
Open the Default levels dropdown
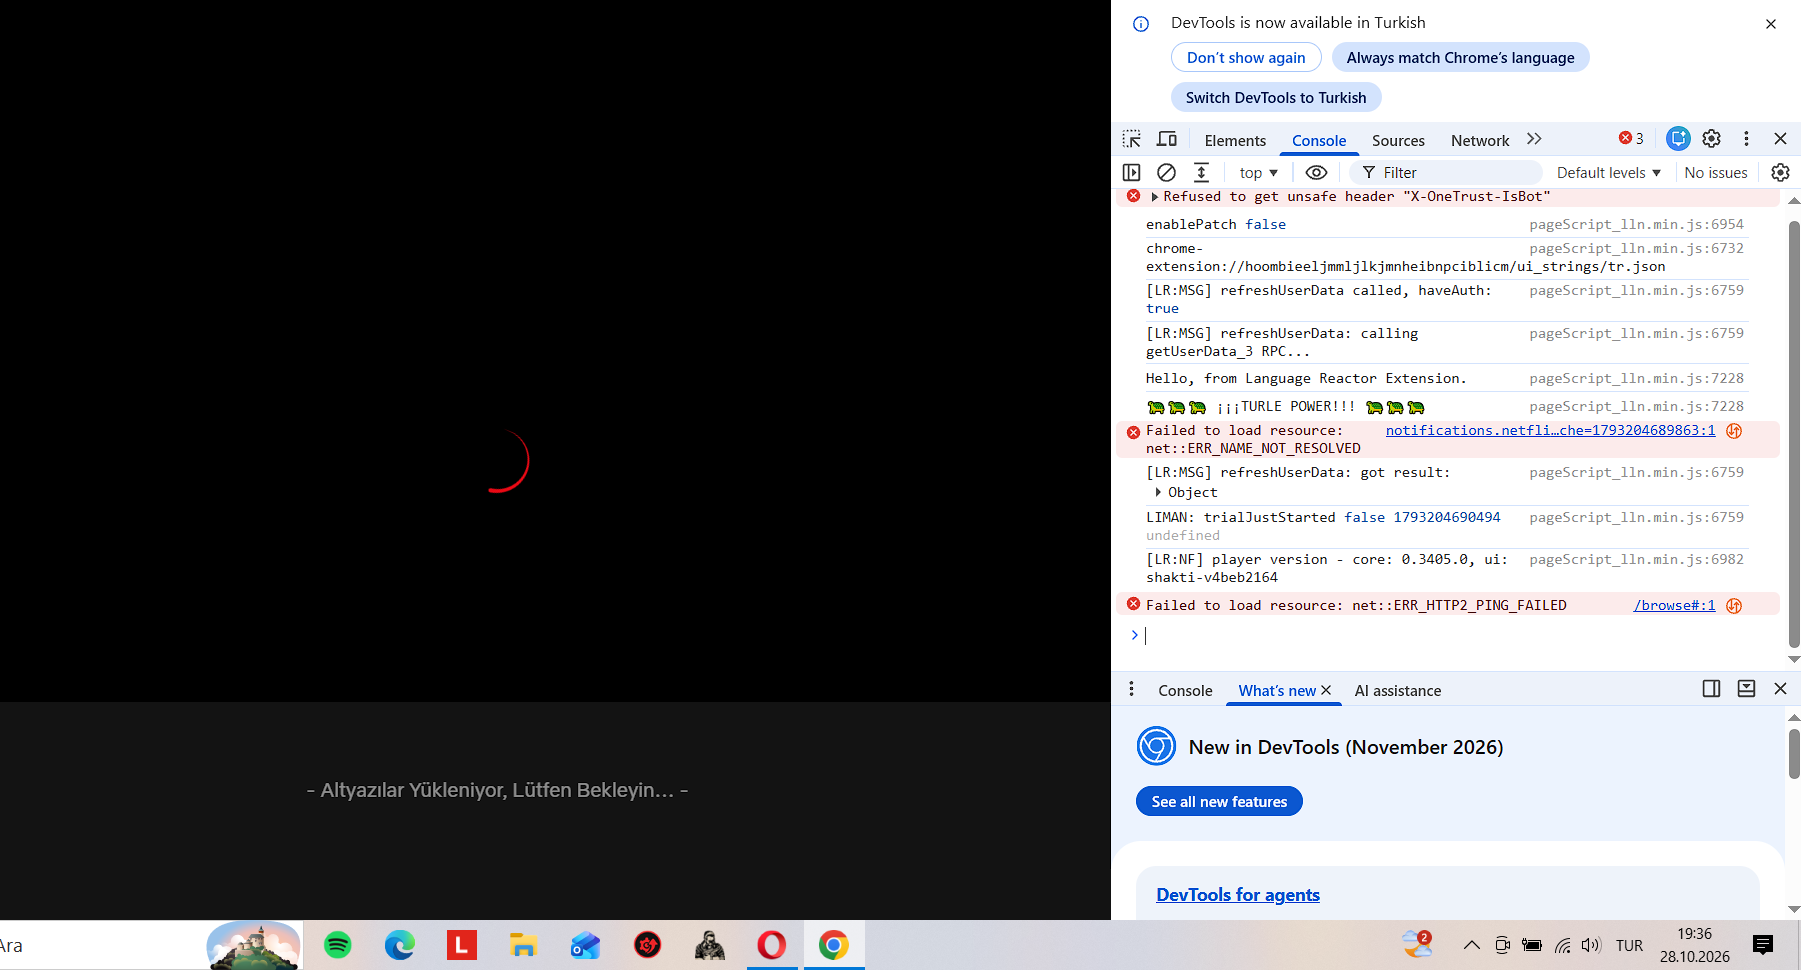click(x=1608, y=173)
